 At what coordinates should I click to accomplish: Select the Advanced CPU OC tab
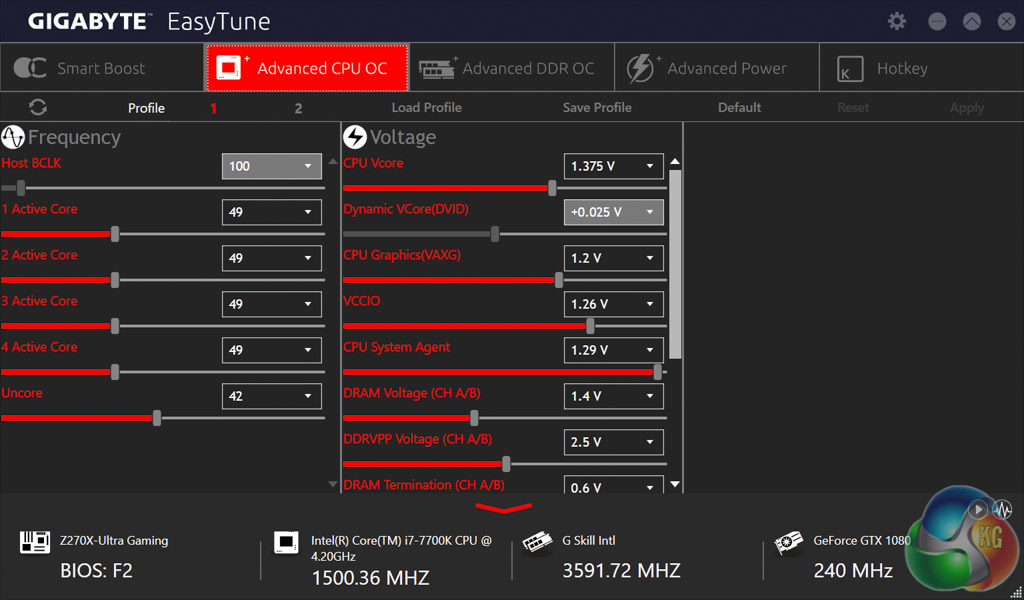(x=307, y=68)
